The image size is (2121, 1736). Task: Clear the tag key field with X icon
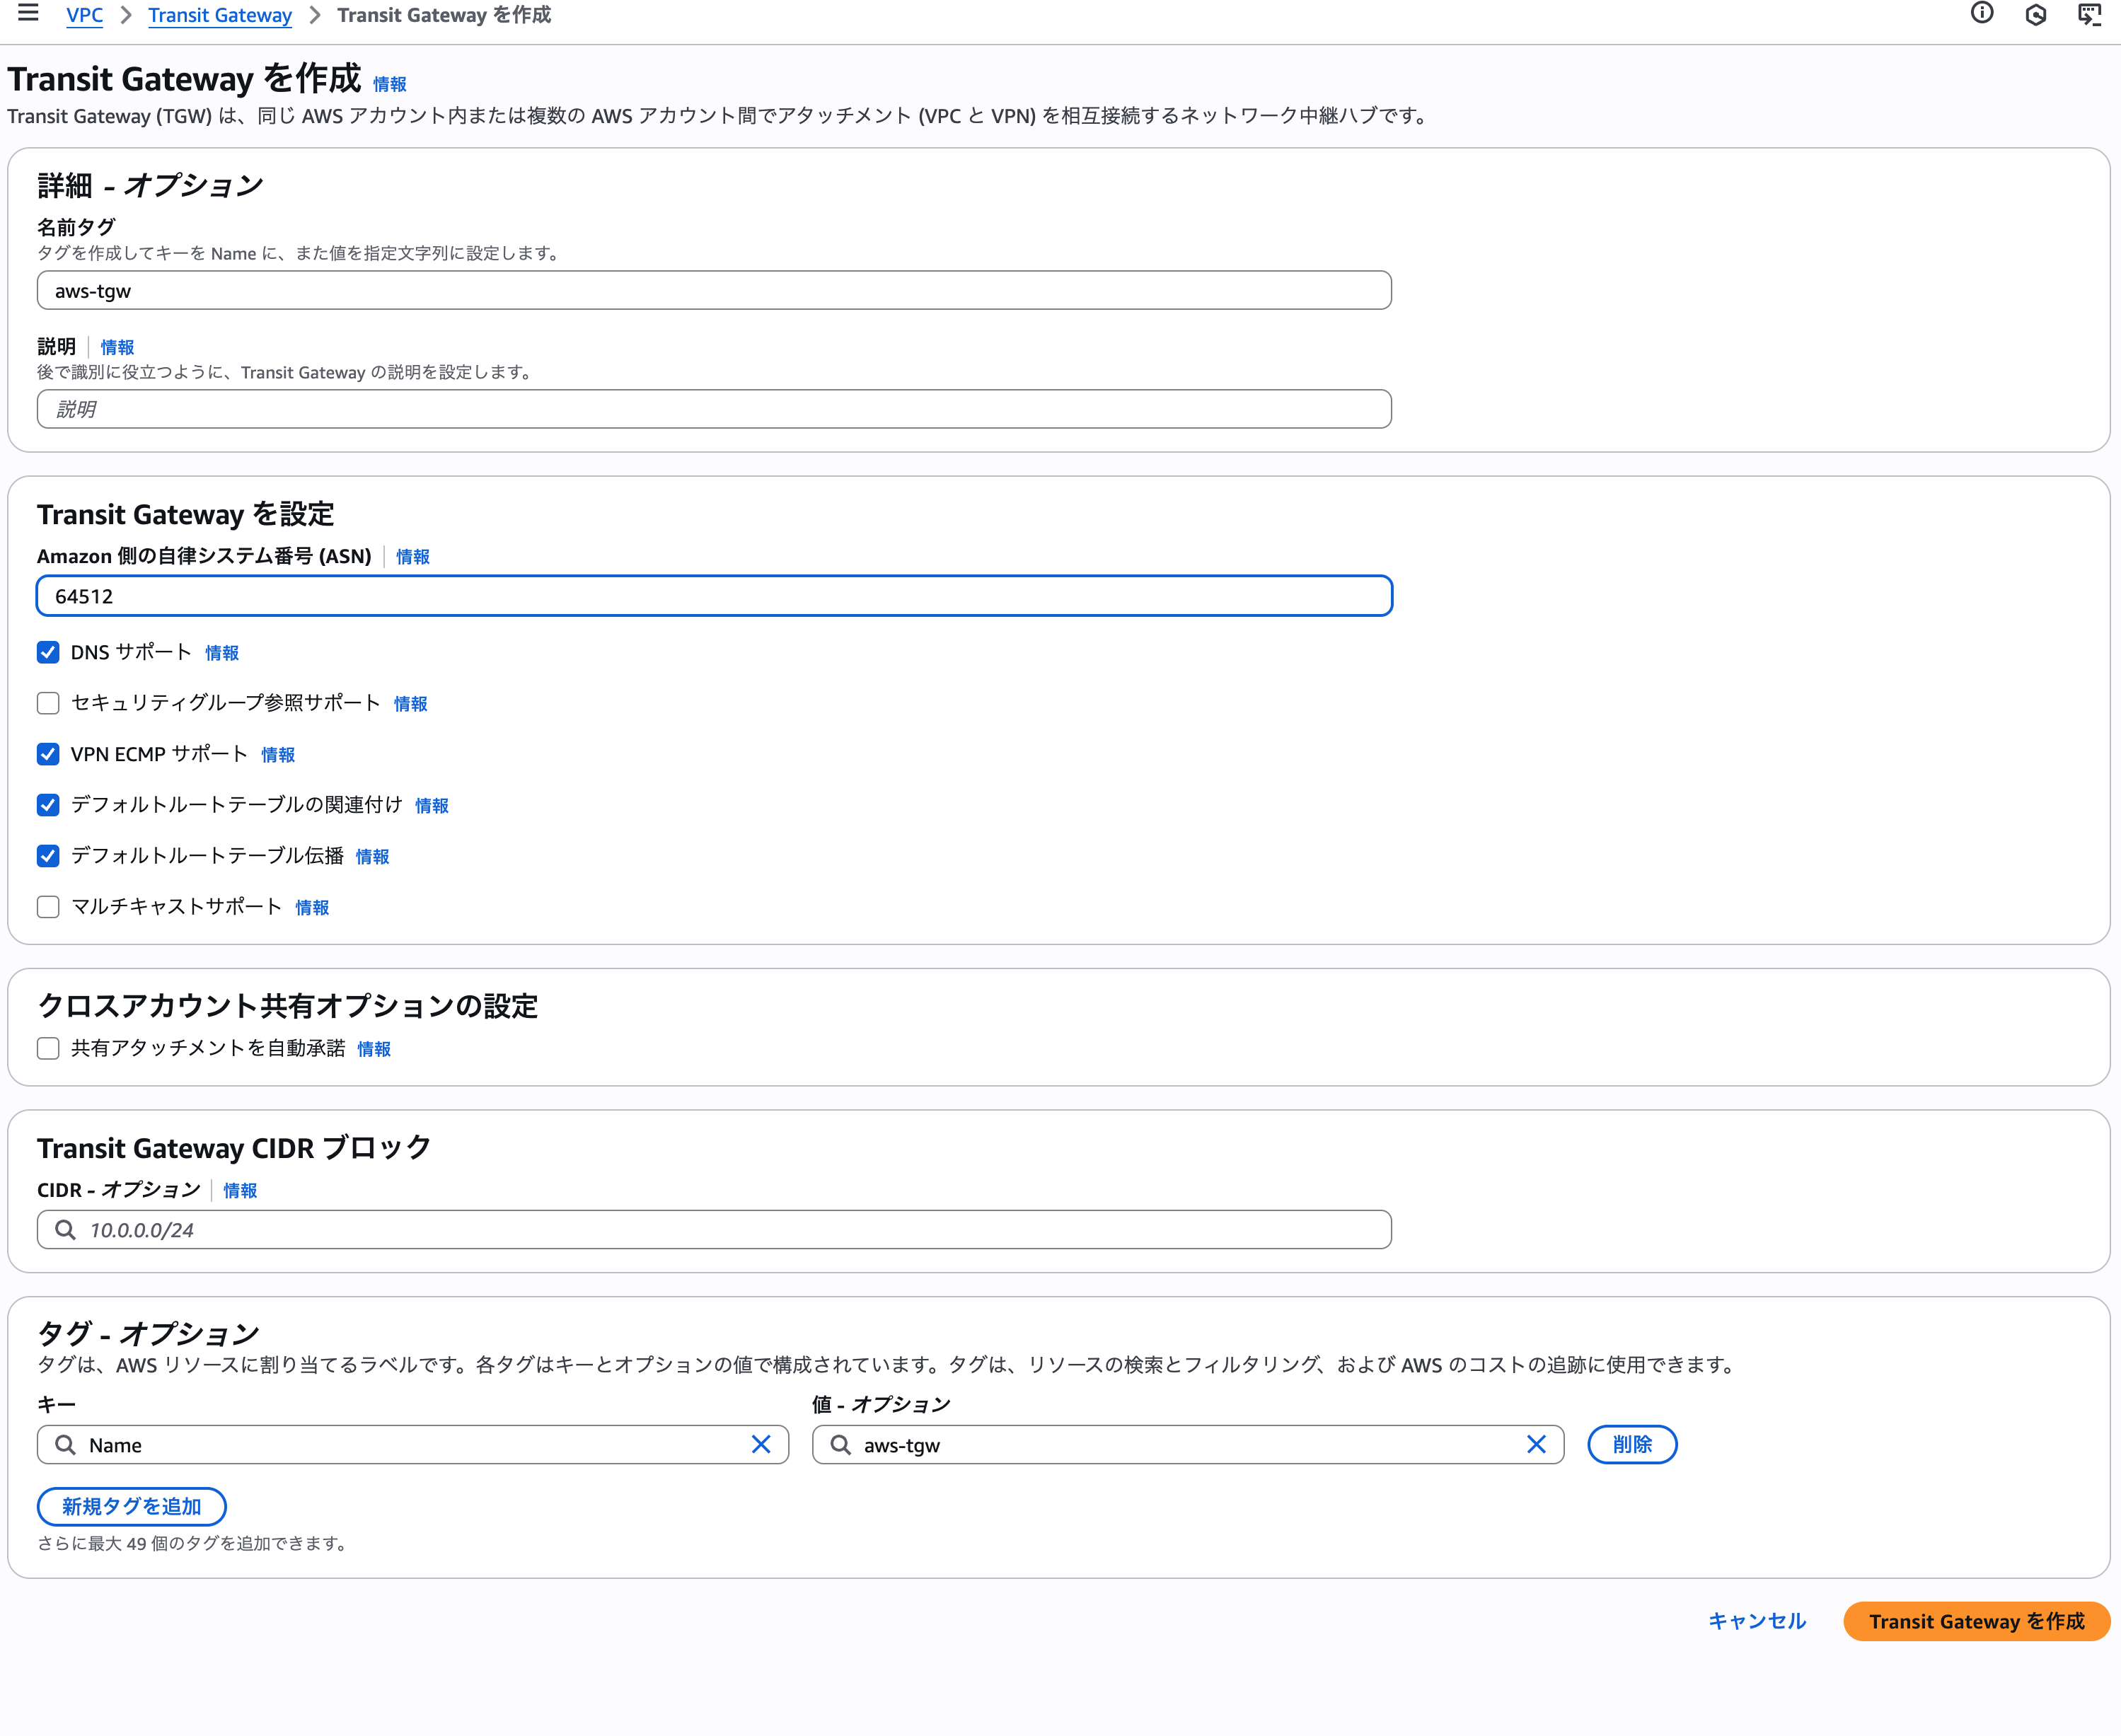pyautogui.click(x=761, y=1444)
